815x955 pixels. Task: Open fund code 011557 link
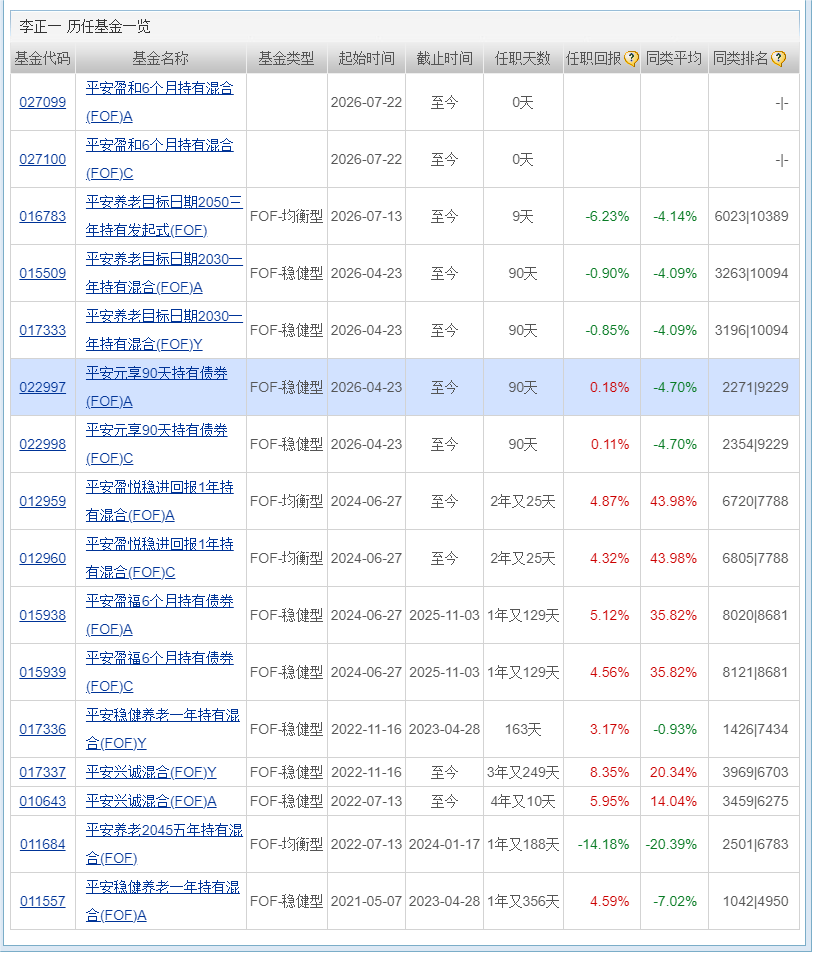tap(43, 901)
